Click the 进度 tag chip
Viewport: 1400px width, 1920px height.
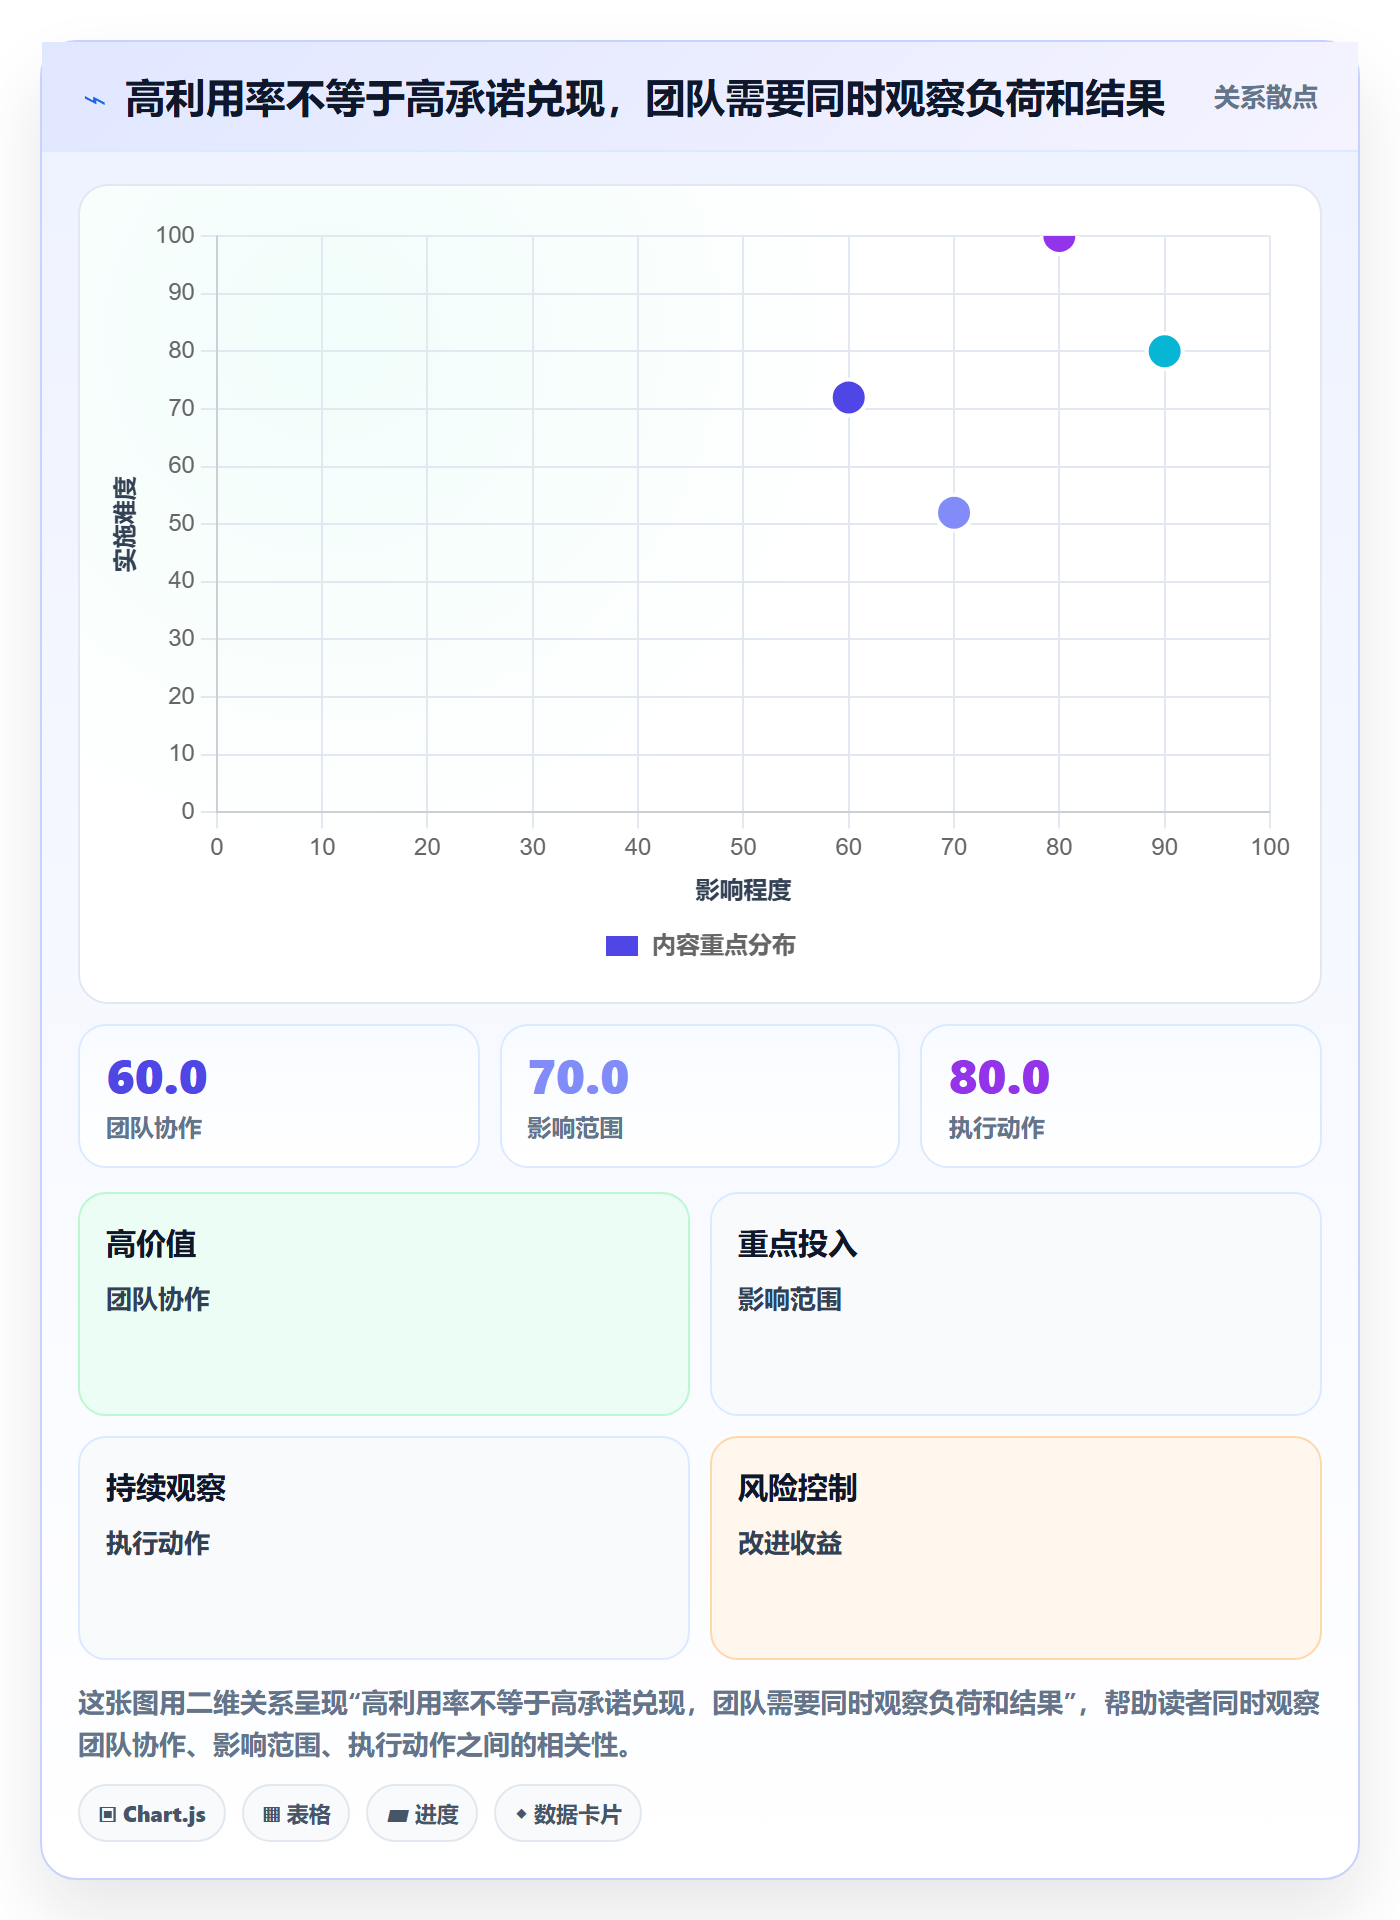click(422, 1814)
